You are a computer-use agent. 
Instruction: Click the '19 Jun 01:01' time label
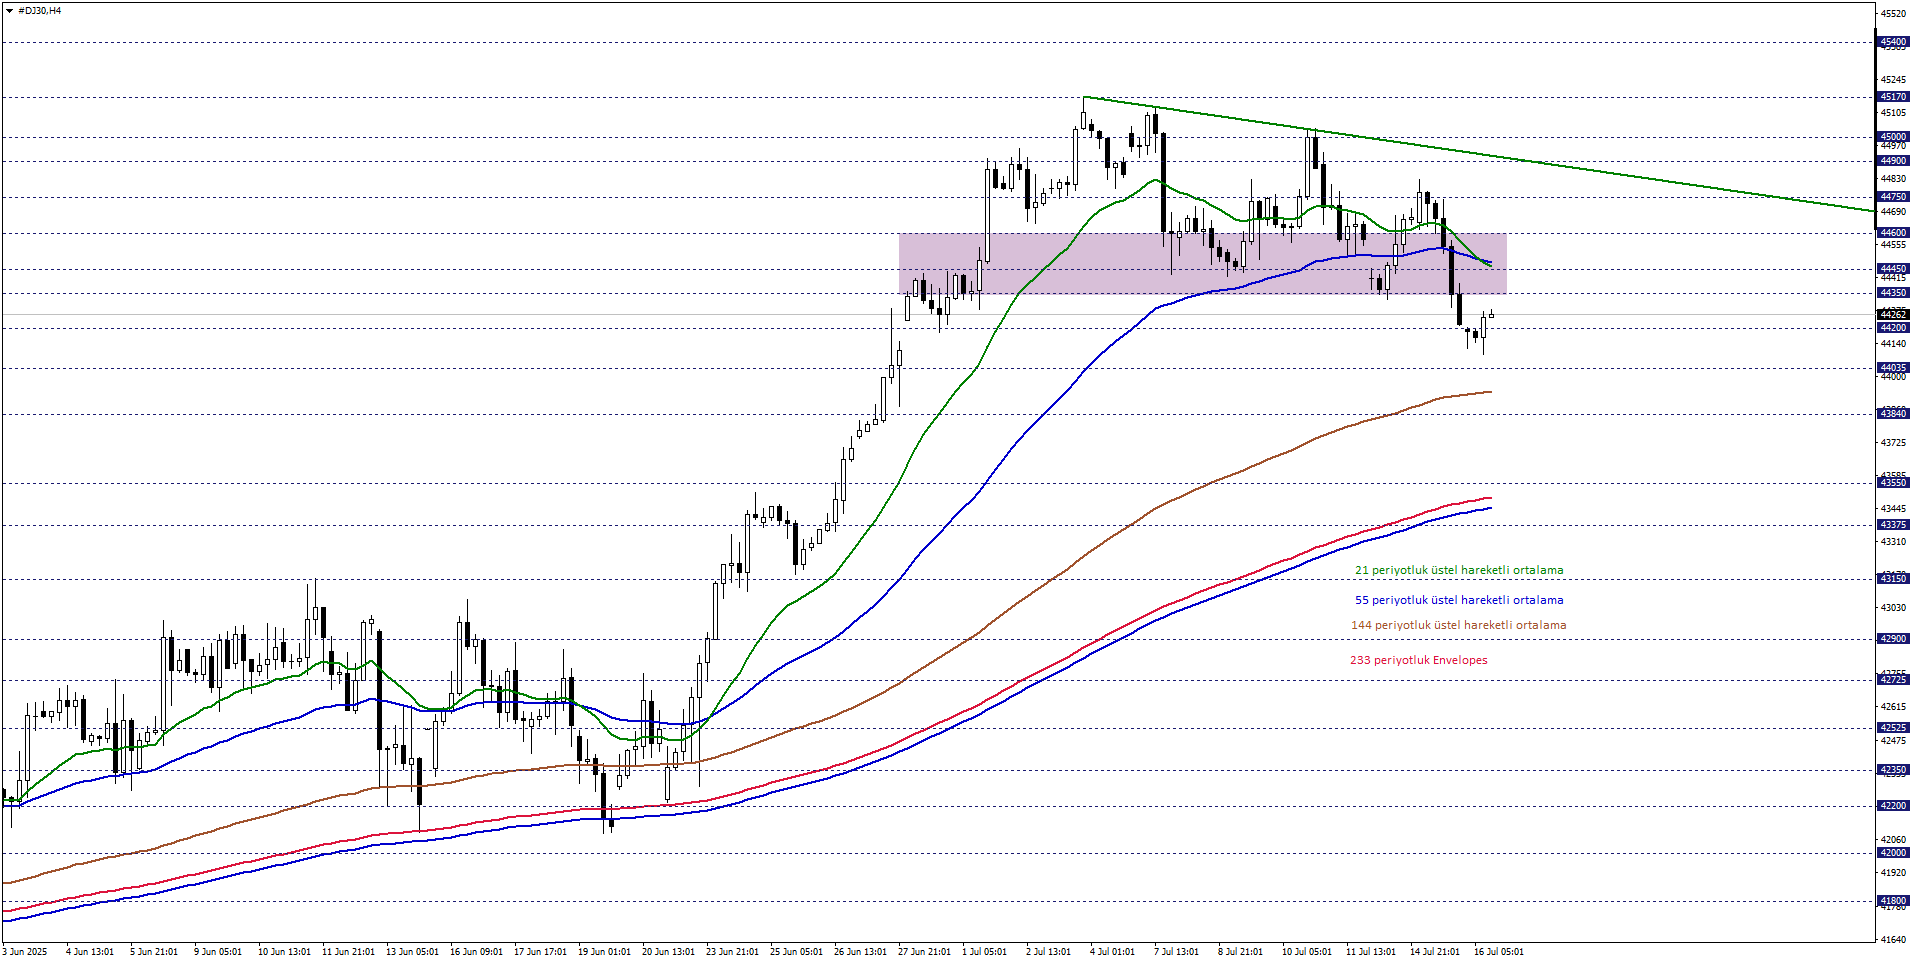(x=604, y=952)
